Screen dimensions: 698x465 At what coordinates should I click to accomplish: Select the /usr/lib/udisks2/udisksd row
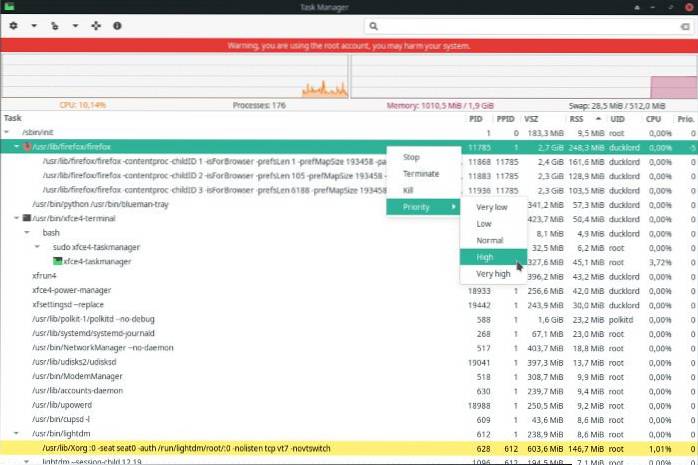point(349,362)
